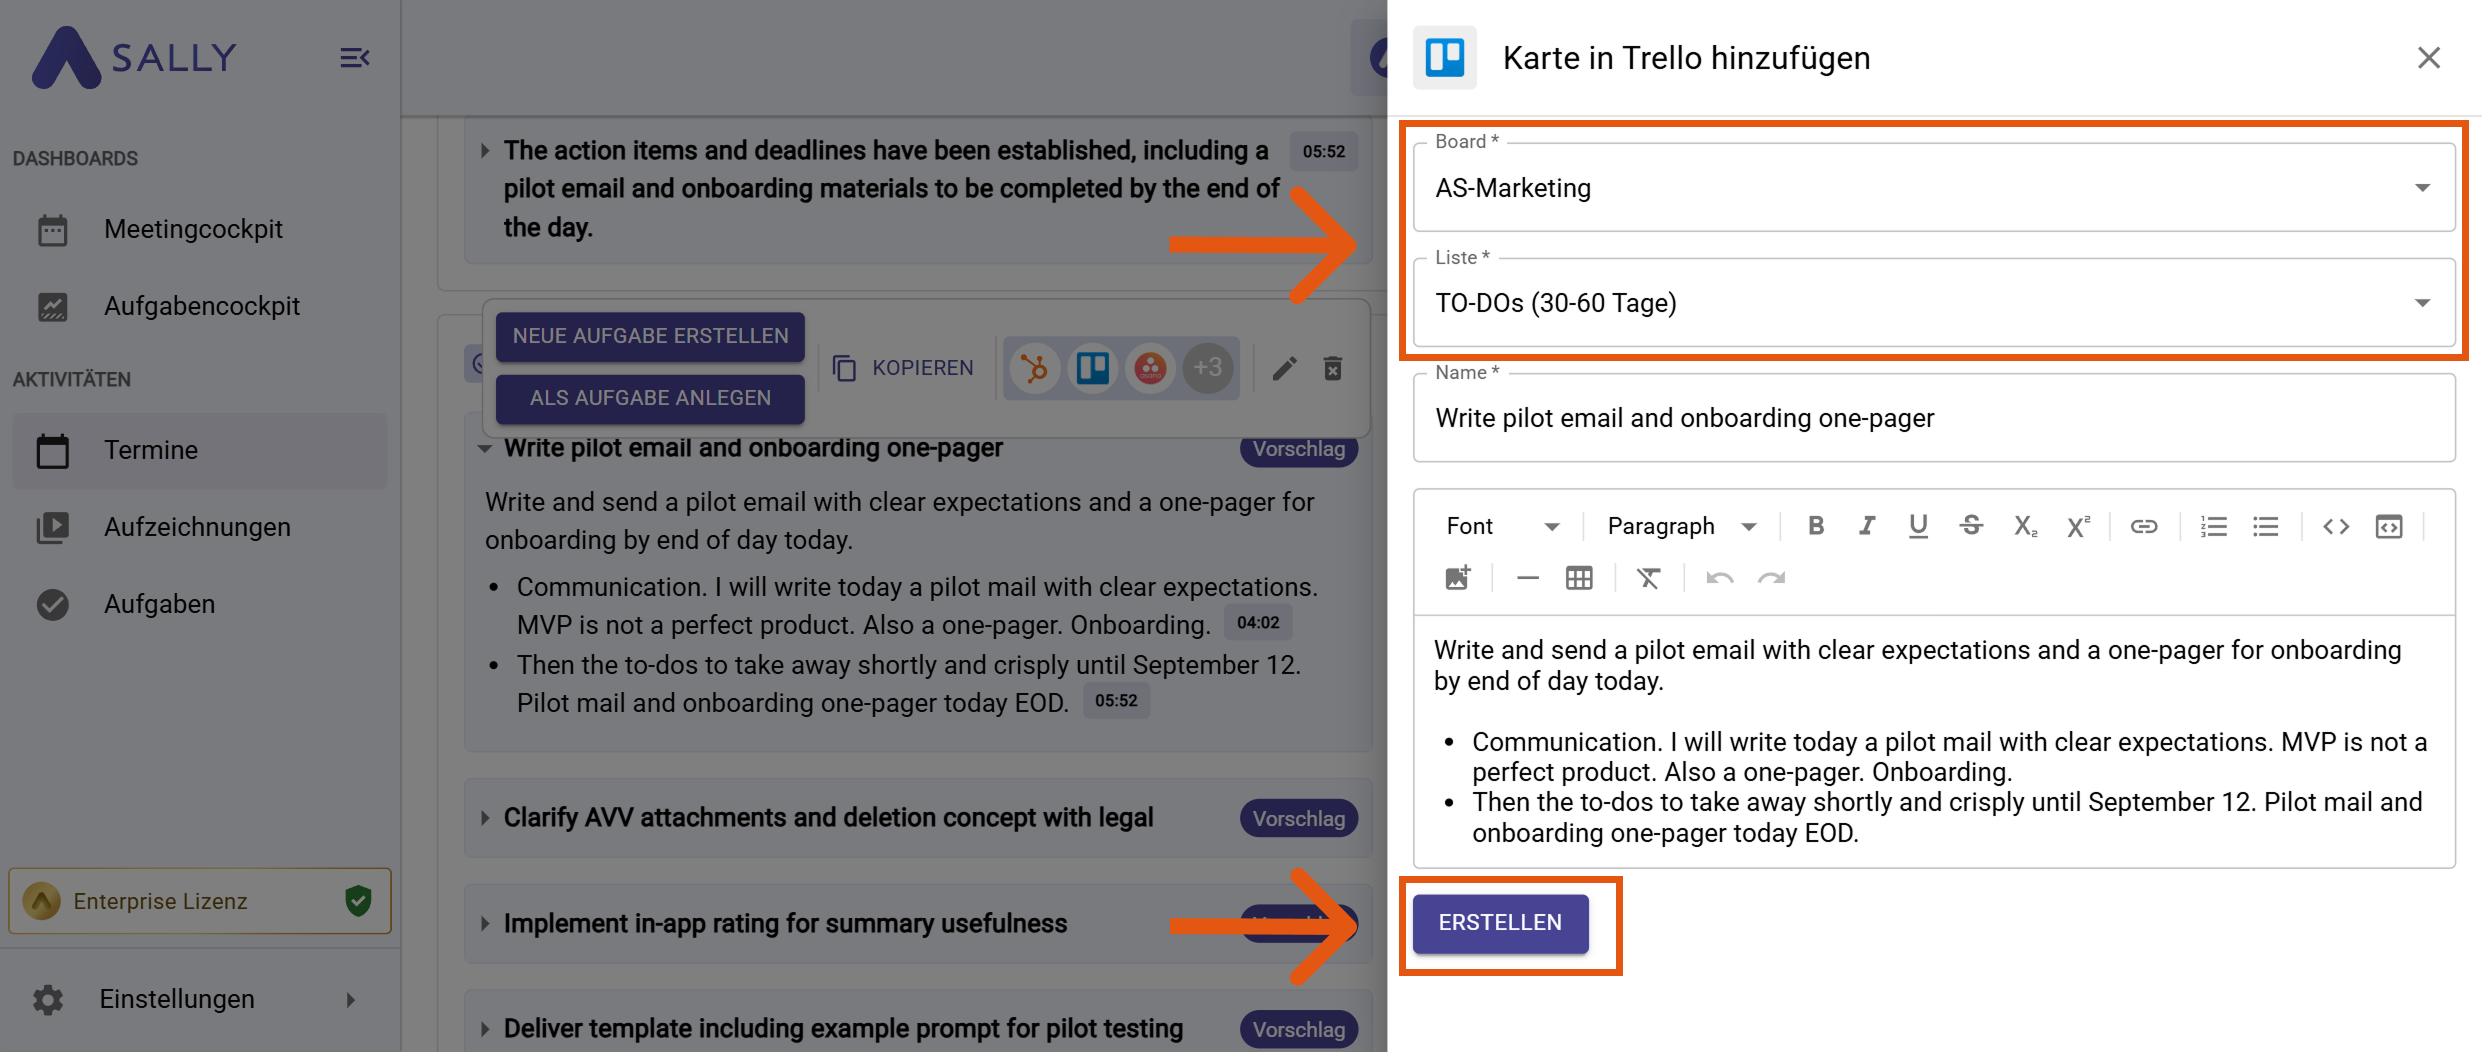Click Kopieren button
Screen dimensions: 2482x1052
(x=903, y=368)
